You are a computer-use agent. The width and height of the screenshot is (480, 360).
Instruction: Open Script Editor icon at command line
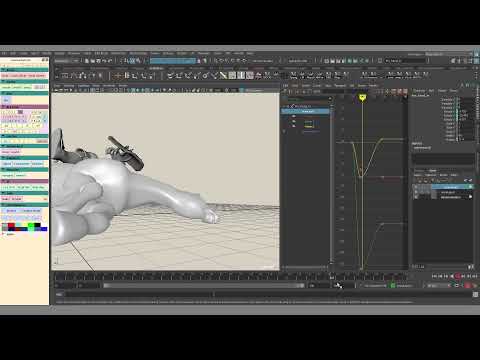[476, 294]
